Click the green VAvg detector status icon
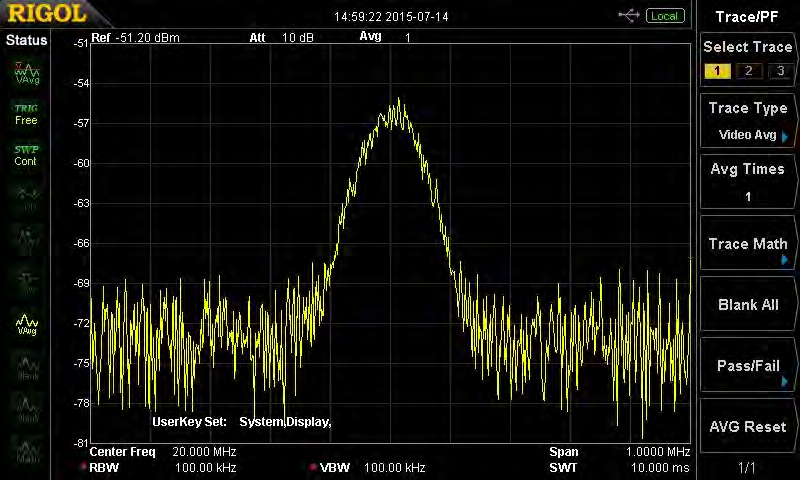This screenshot has height=480, width=800. [27, 73]
